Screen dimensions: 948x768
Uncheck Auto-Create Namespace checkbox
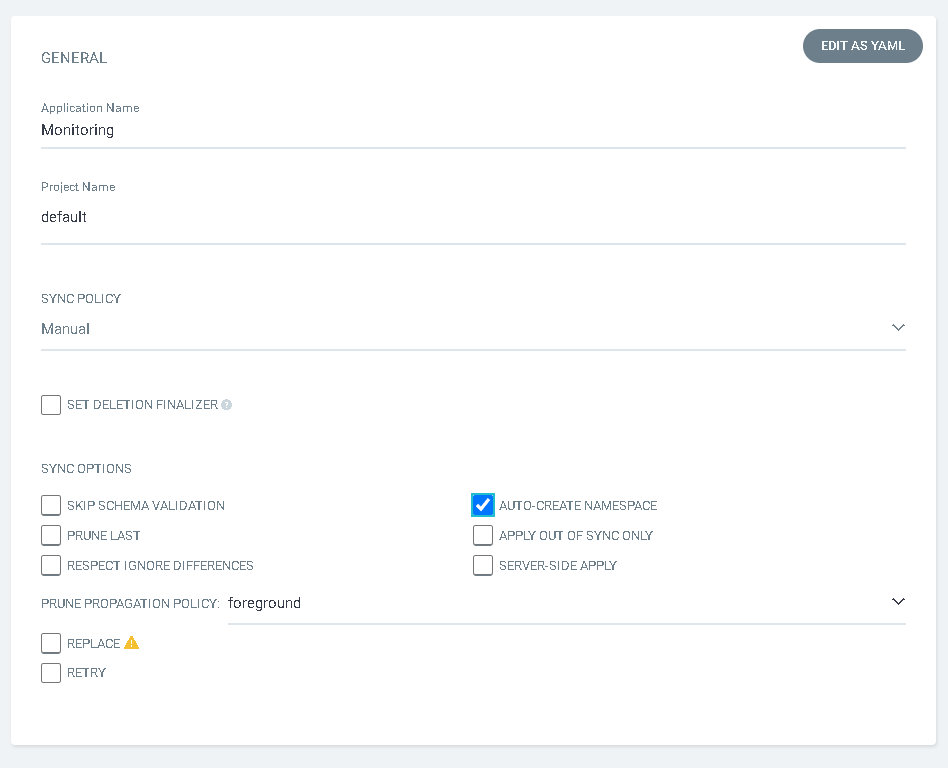pyautogui.click(x=483, y=505)
